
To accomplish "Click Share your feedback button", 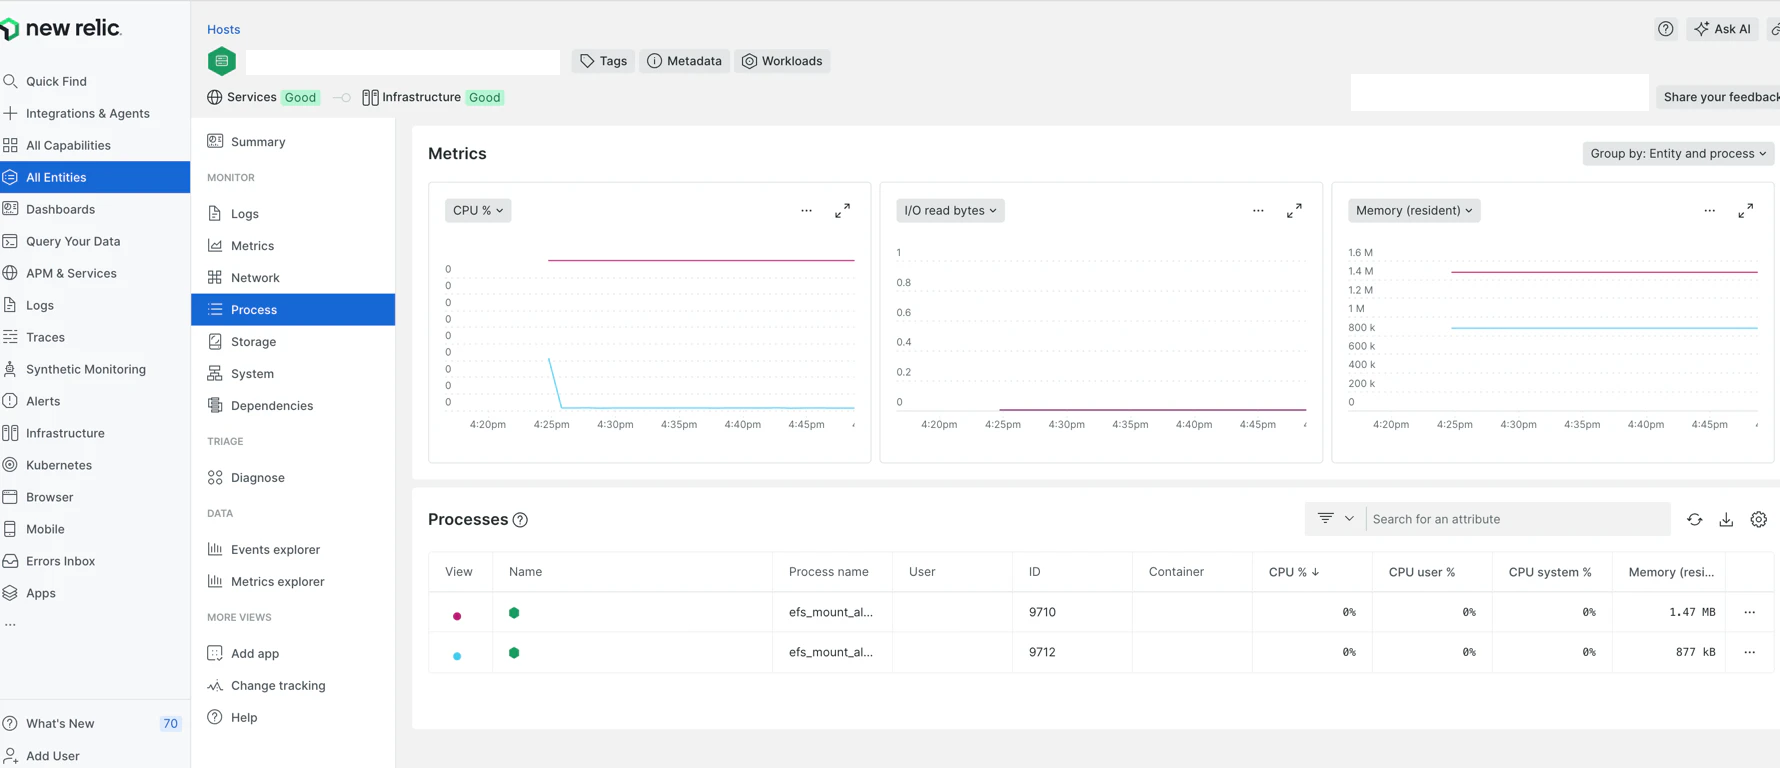I will tap(1720, 97).
